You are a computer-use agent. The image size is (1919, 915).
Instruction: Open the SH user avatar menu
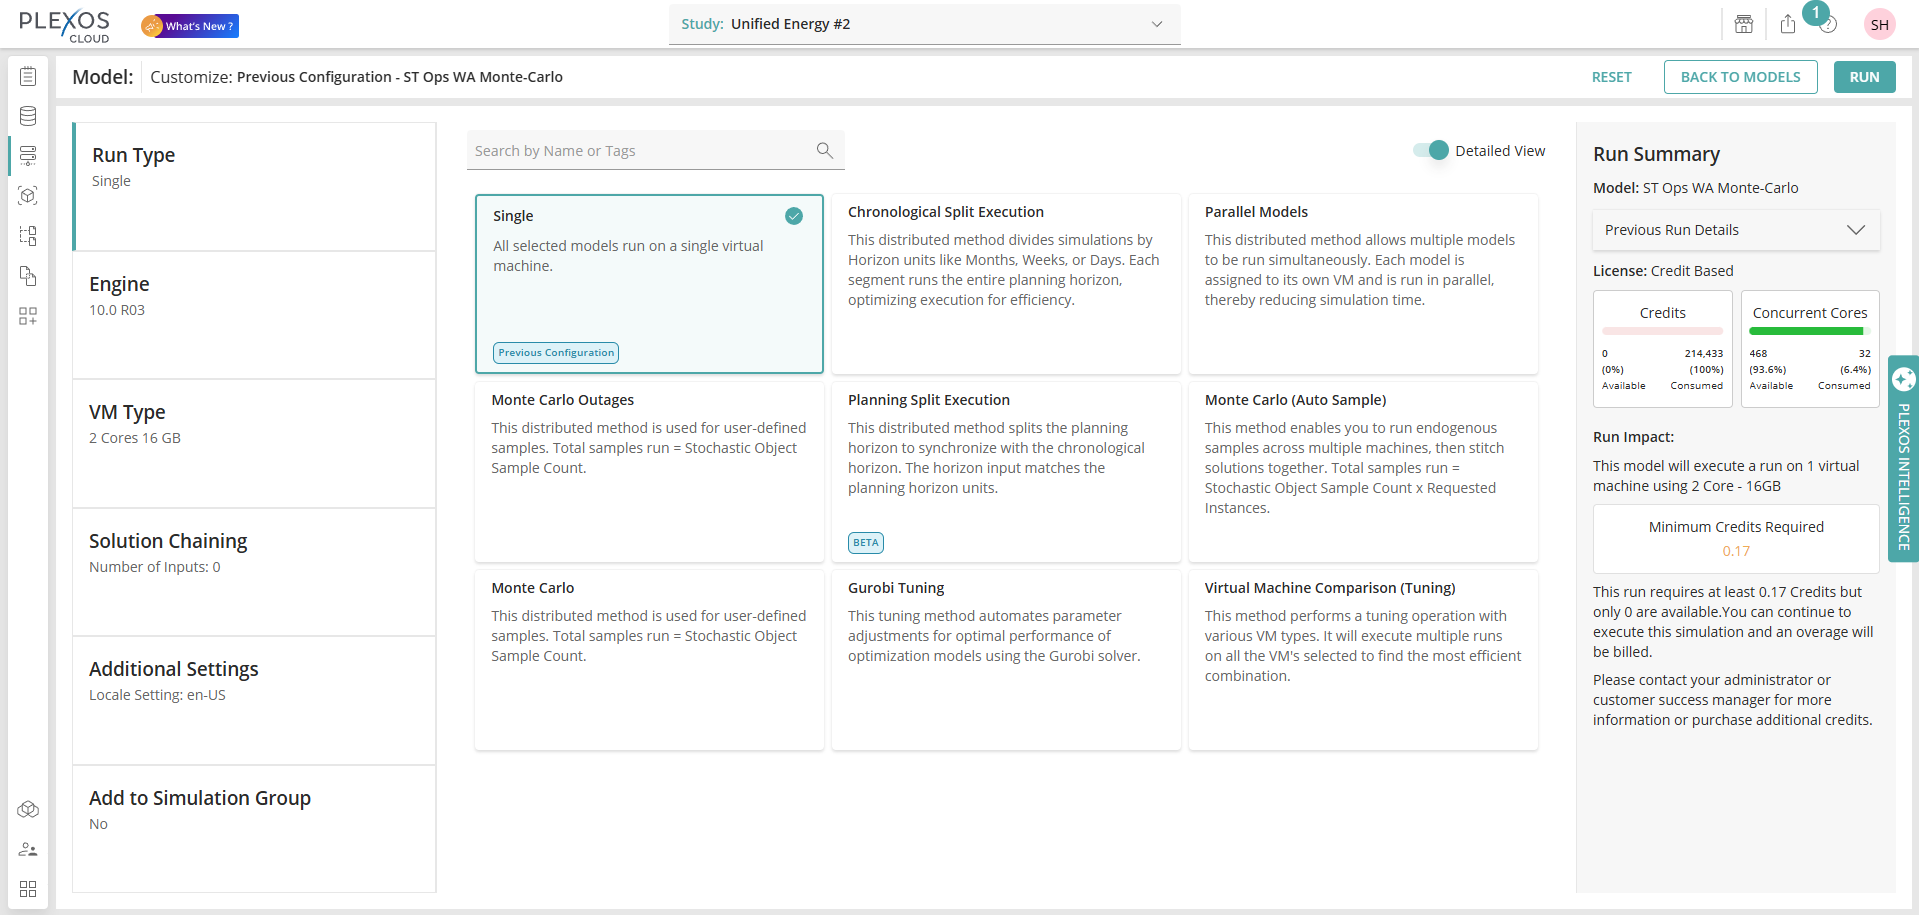1880,25
